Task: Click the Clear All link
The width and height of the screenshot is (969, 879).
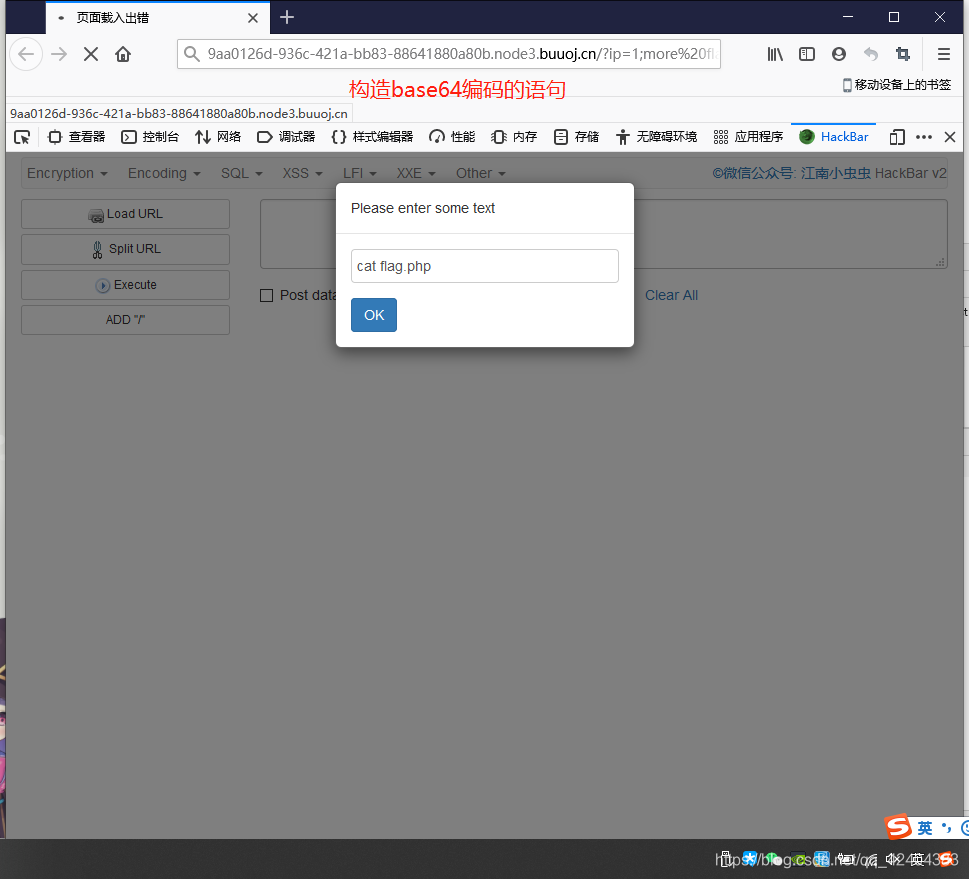Action: coord(671,295)
